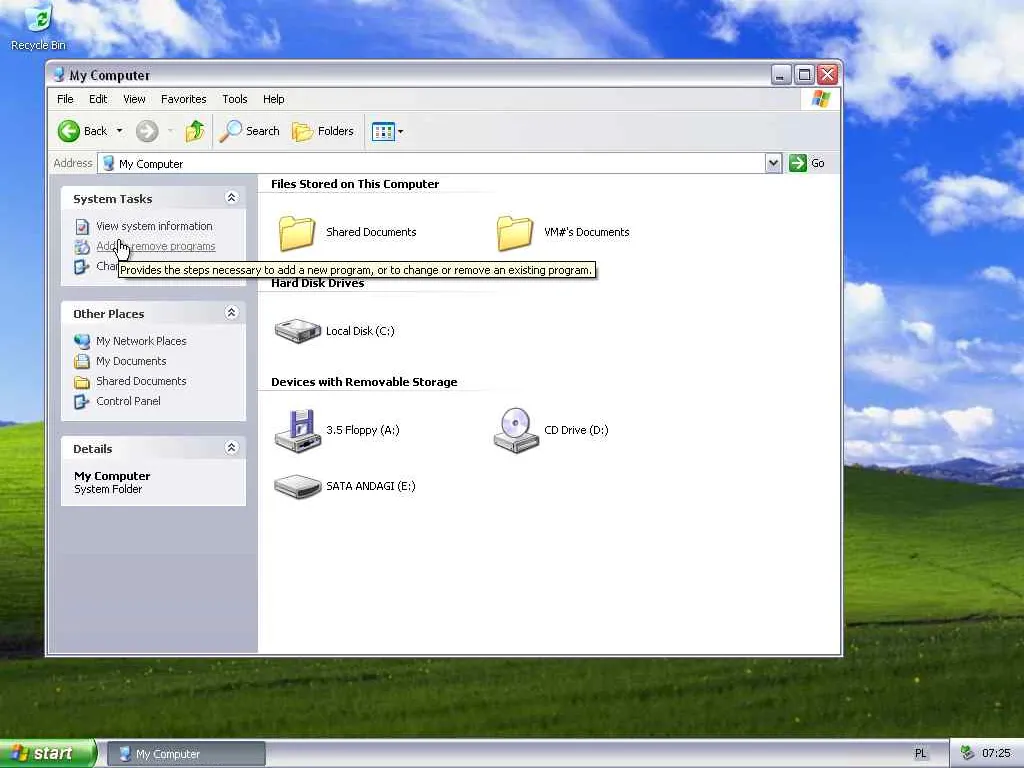Collapse the Details panel
The width and height of the screenshot is (1024, 768).
coord(231,448)
